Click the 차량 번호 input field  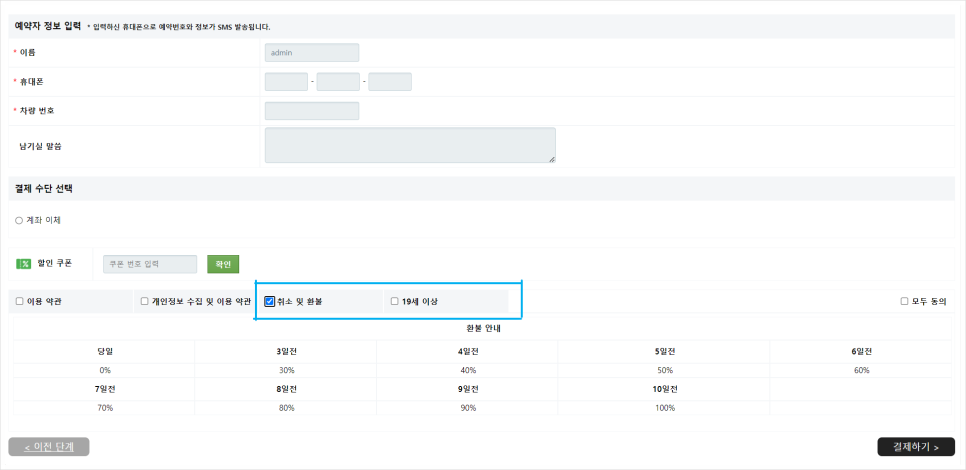(x=312, y=111)
